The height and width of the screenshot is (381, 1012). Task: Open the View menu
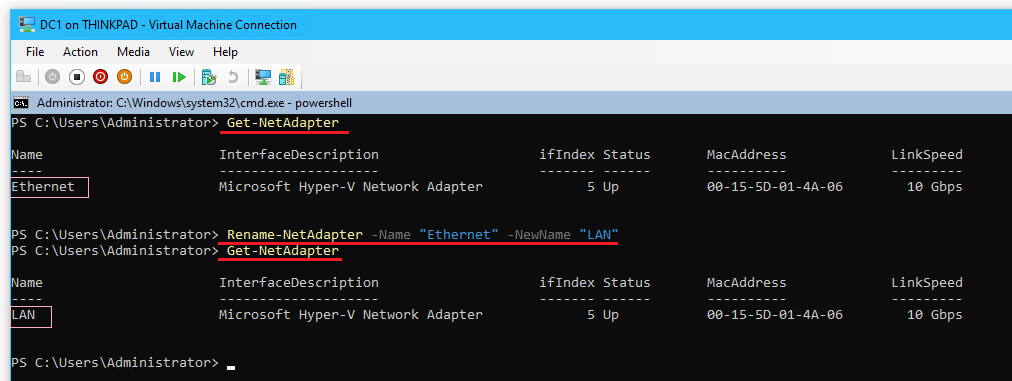tap(181, 52)
